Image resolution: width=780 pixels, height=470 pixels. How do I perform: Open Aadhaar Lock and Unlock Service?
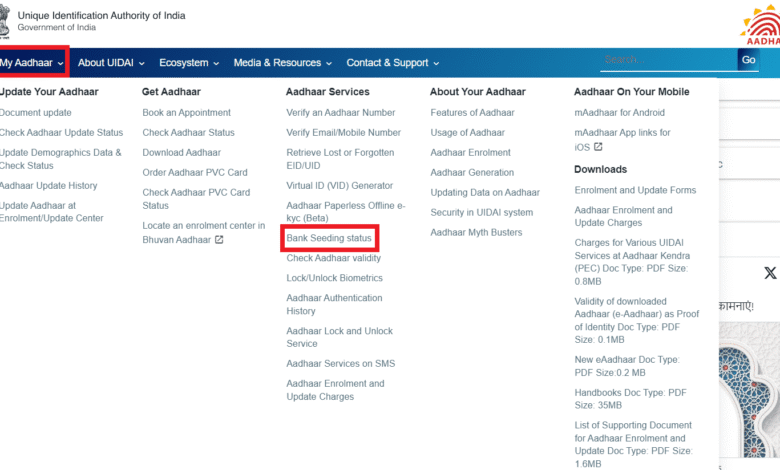[x=340, y=337]
